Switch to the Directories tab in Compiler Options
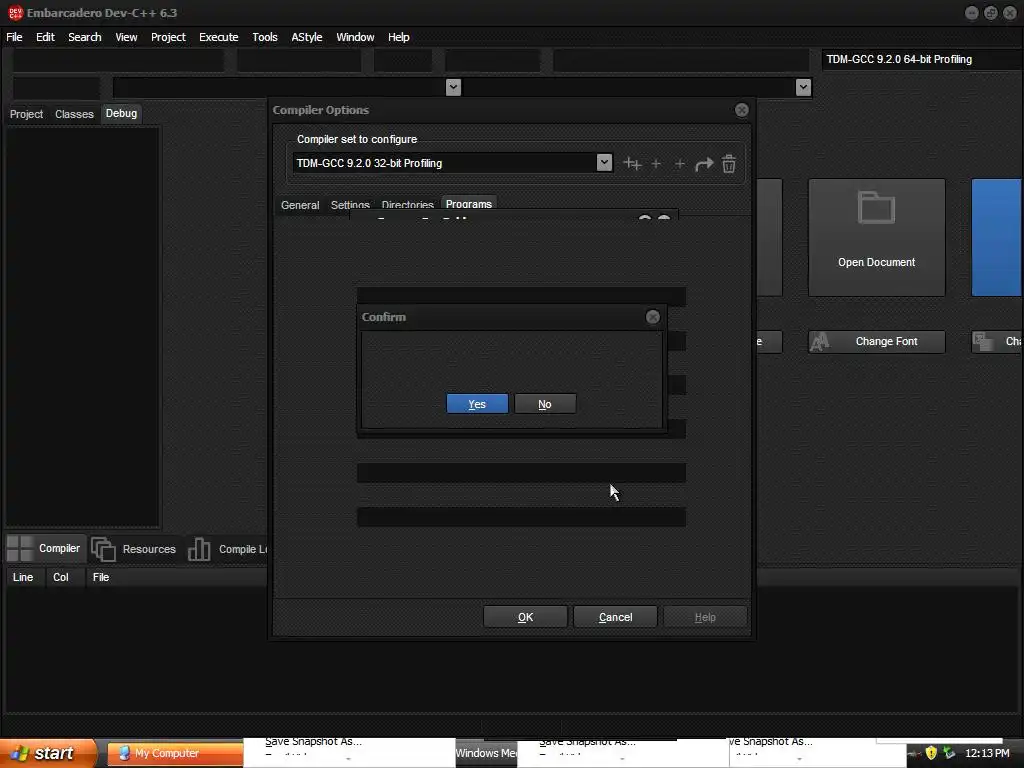This screenshot has height=768, width=1024. coord(408,205)
